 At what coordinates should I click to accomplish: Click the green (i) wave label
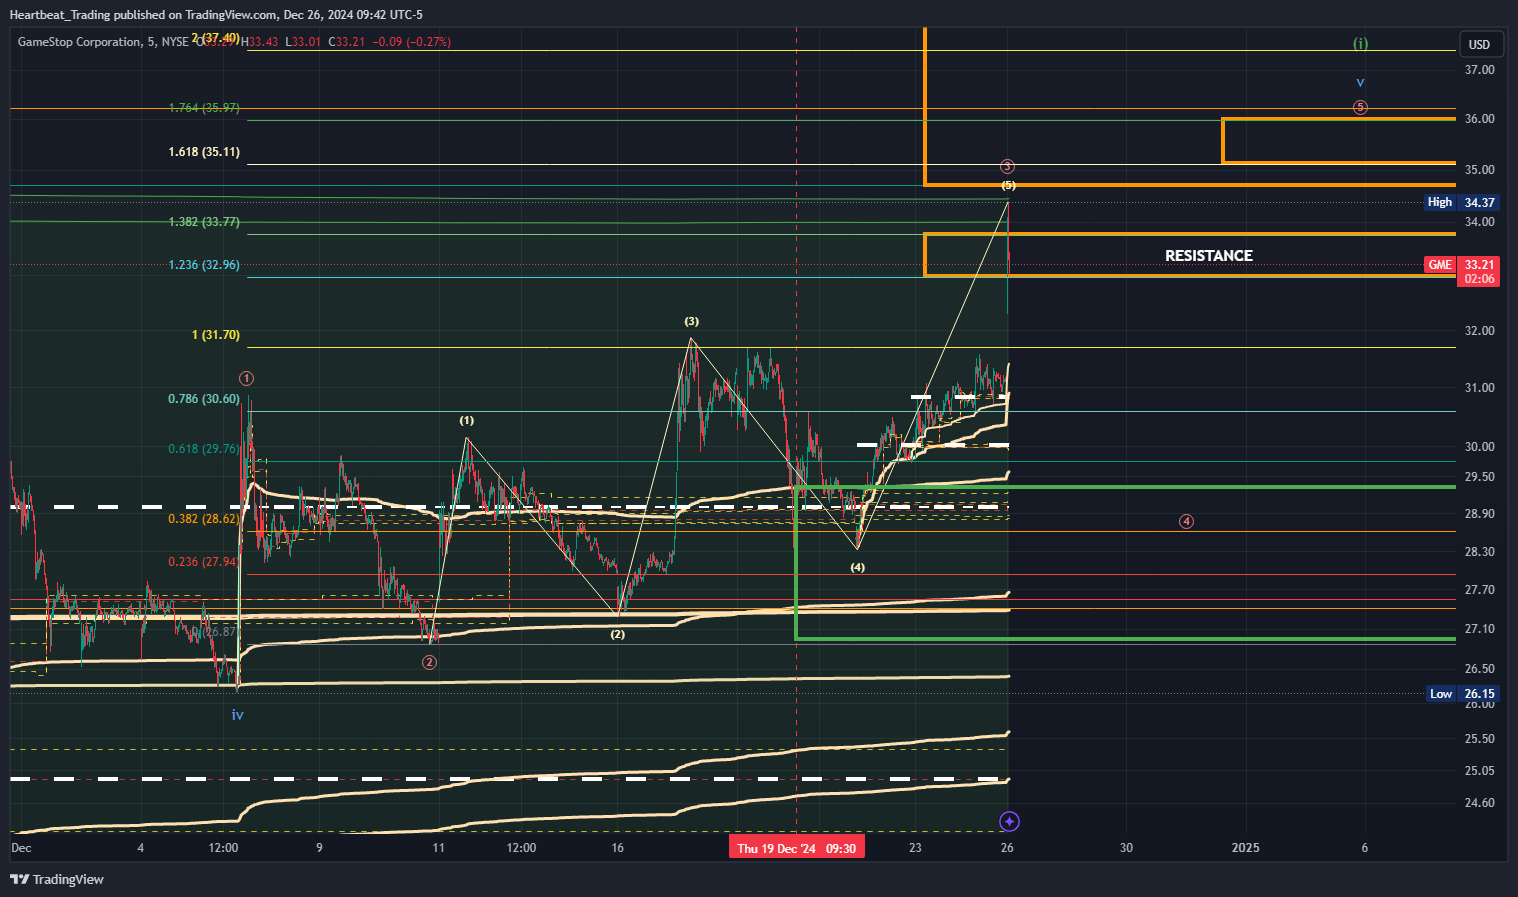[1360, 44]
